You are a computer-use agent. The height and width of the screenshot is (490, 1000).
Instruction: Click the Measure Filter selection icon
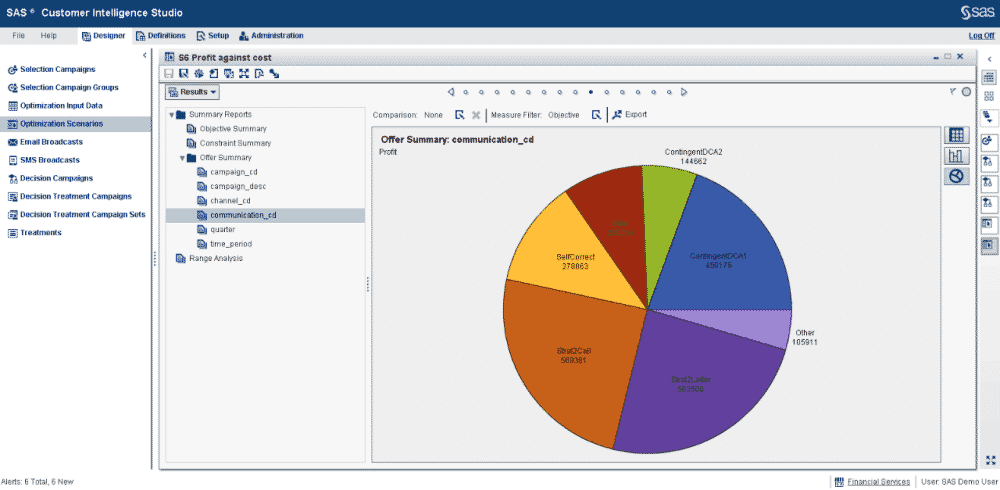pos(596,115)
